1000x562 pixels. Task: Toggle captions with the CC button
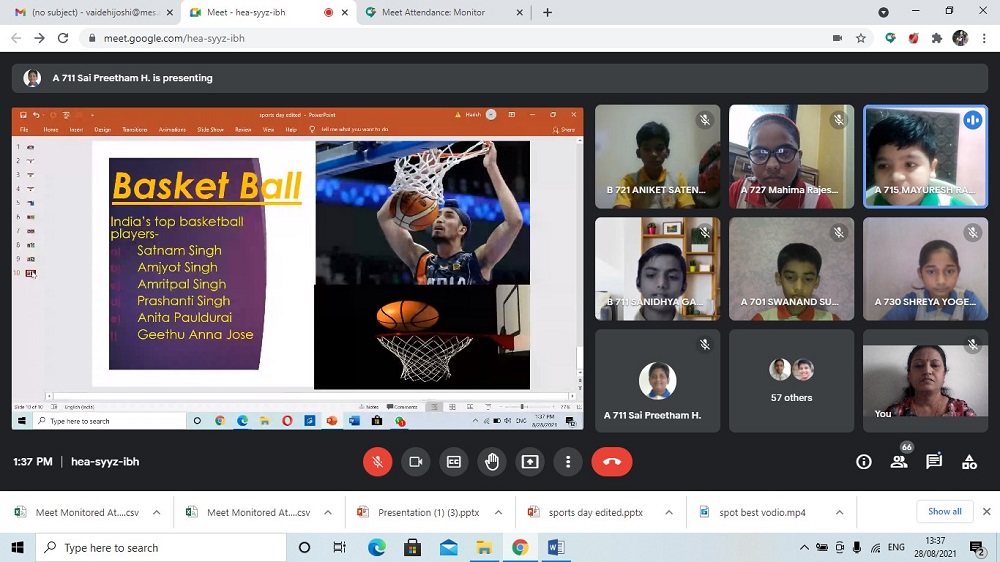click(x=453, y=462)
